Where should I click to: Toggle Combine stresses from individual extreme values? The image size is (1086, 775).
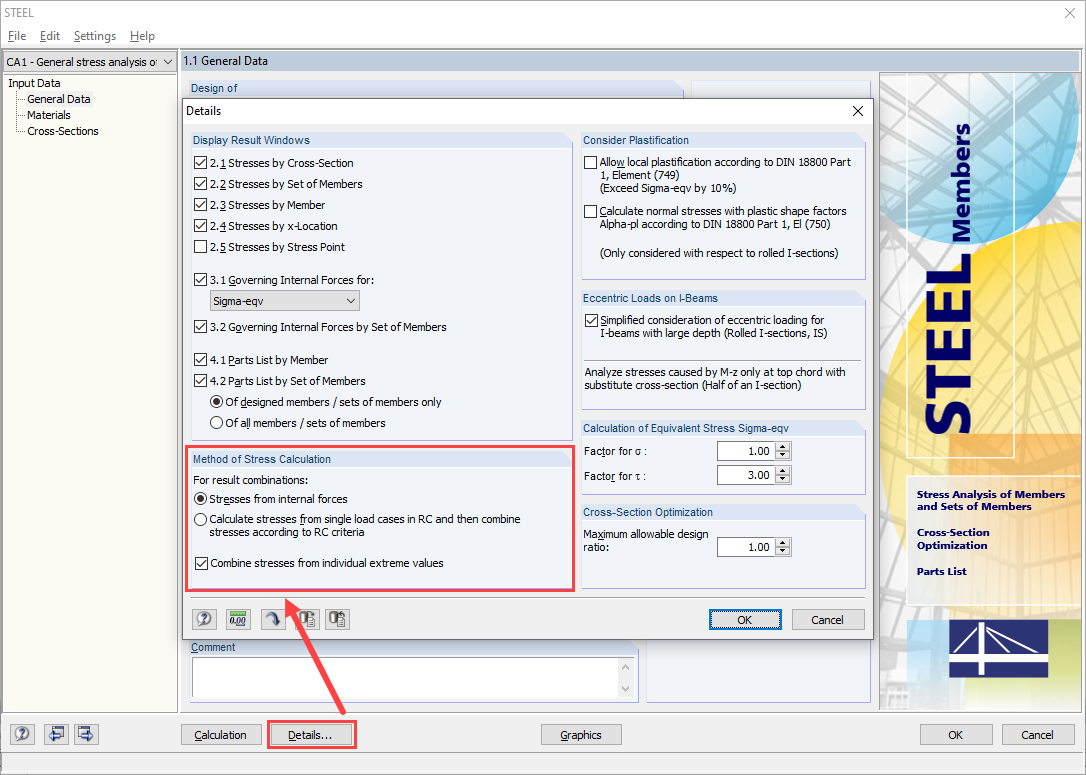click(202, 563)
